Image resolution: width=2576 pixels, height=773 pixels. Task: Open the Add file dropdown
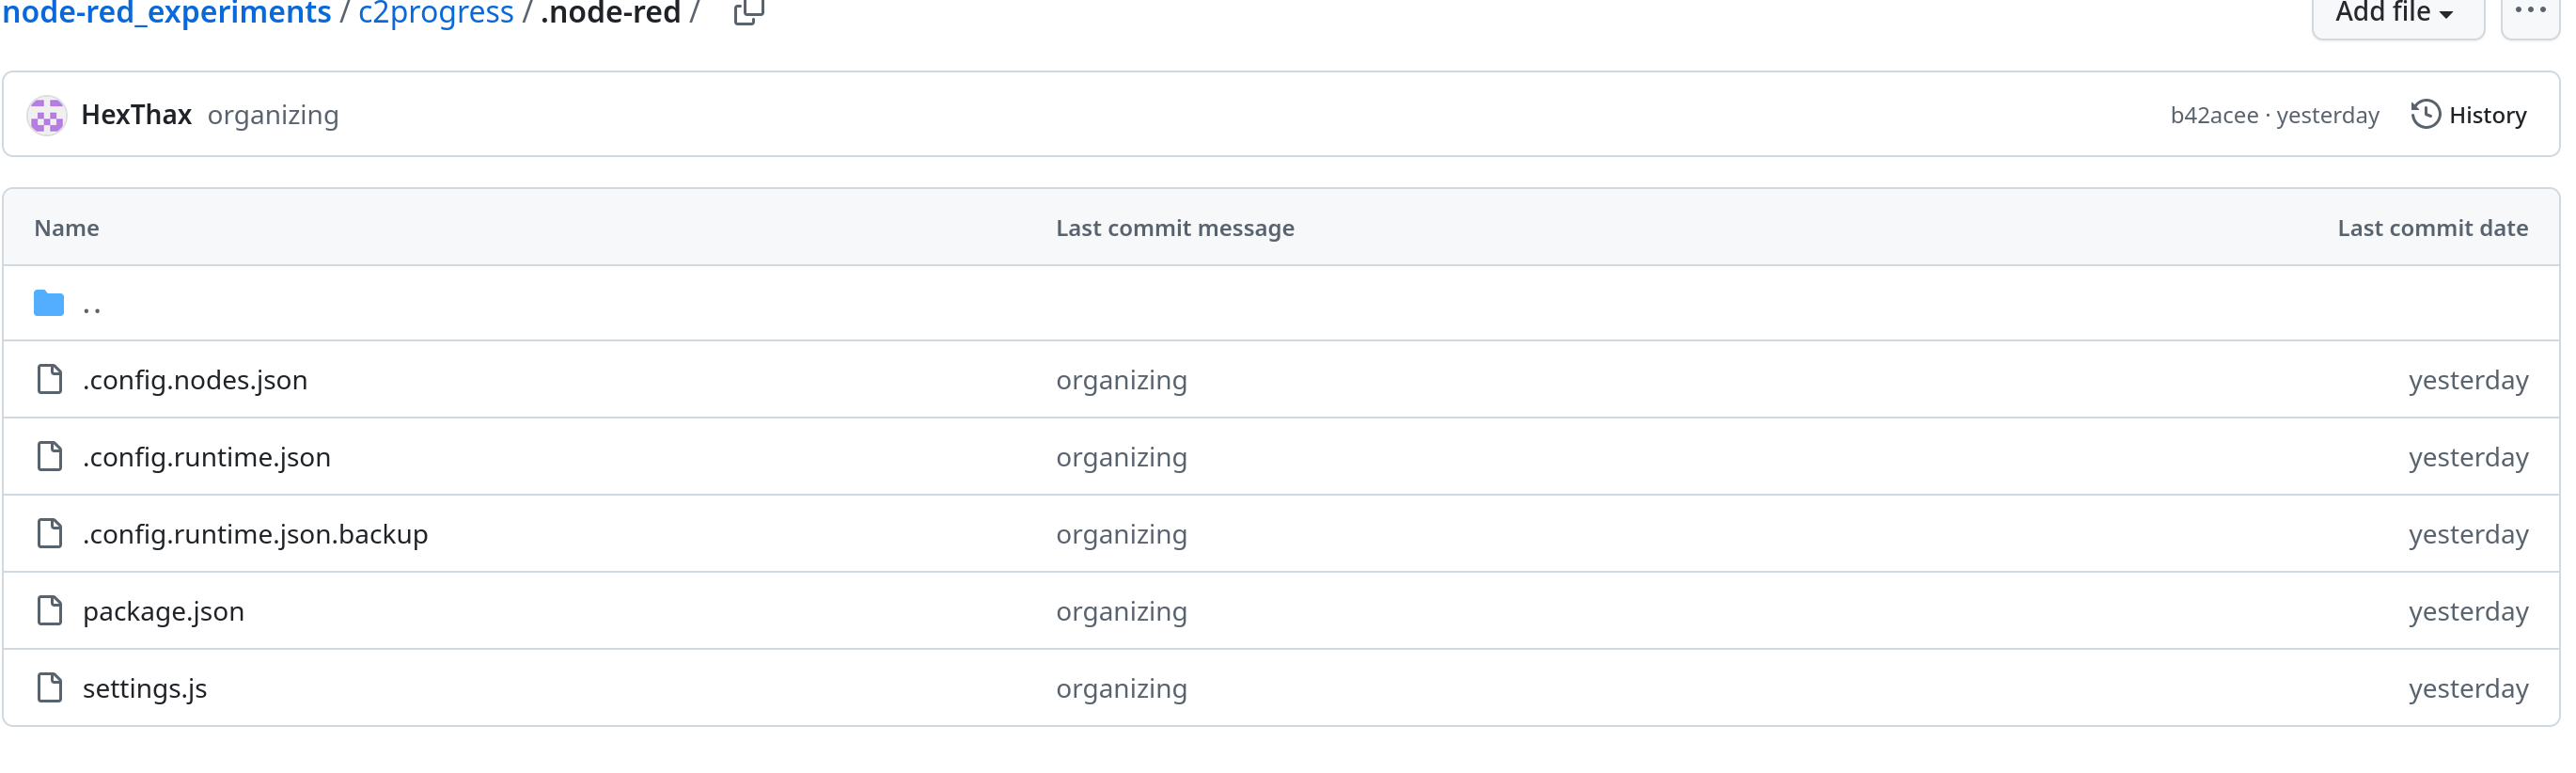click(2396, 13)
